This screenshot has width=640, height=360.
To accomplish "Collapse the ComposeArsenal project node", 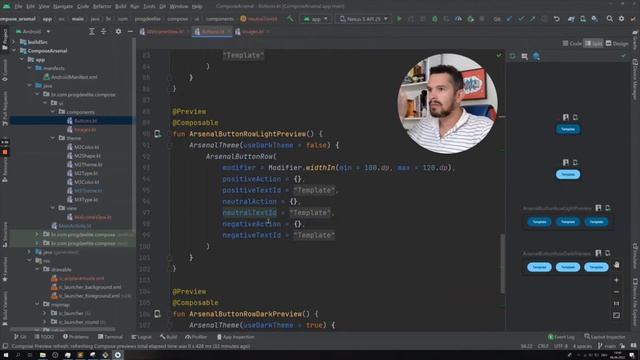I will coord(15,51).
